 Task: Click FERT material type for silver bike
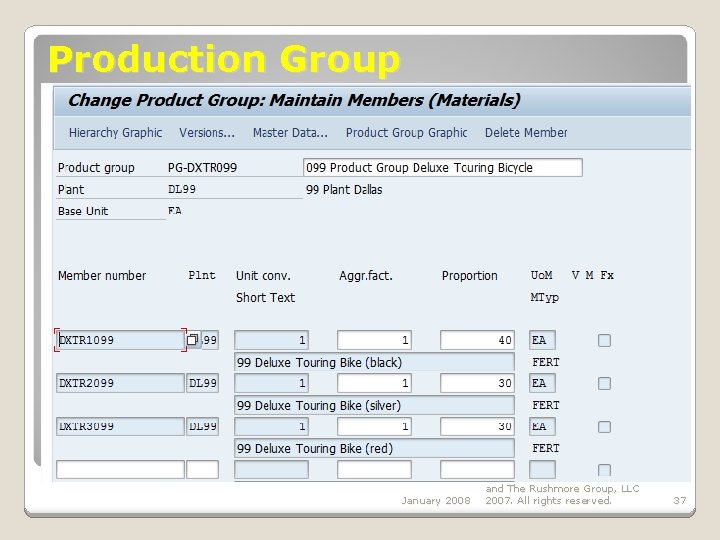point(546,405)
